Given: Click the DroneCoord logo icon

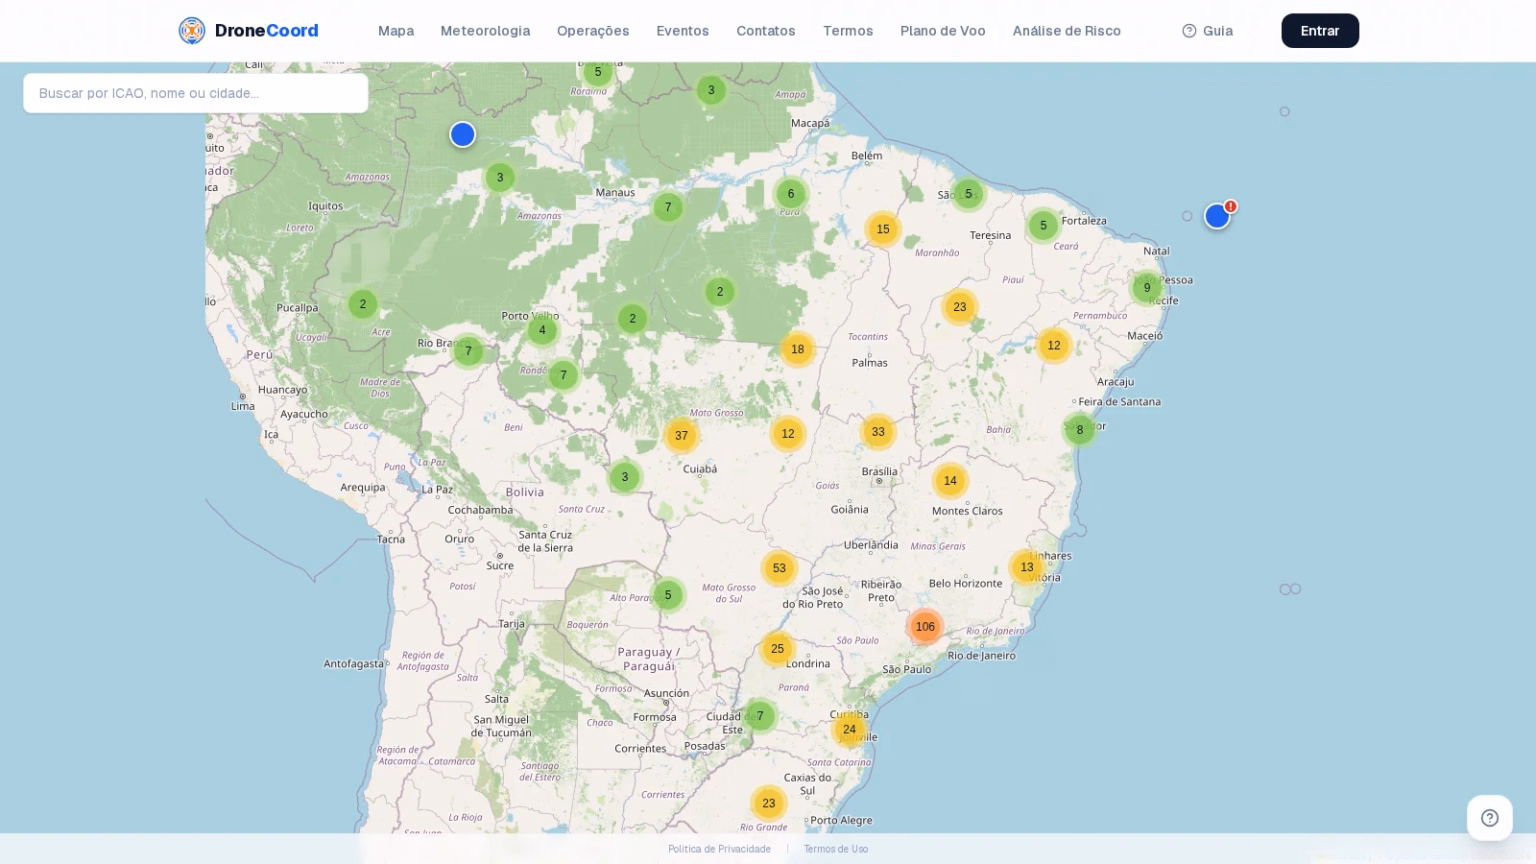Looking at the screenshot, I should (x=191, y=31).
